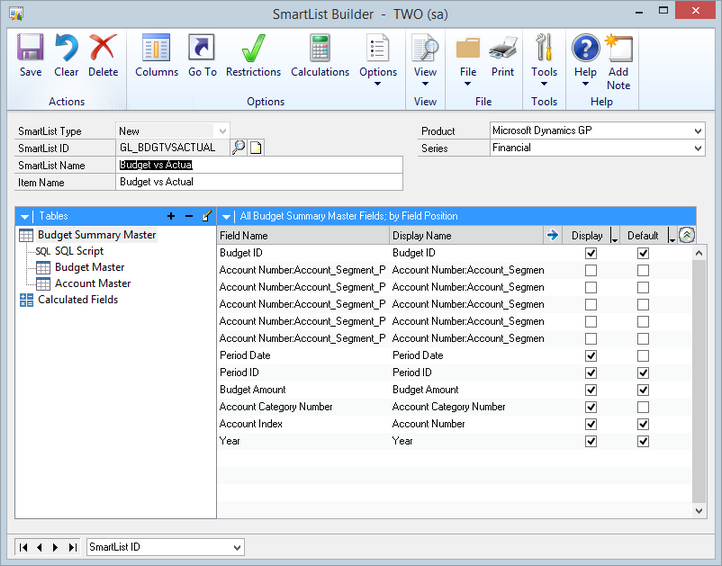This screenshot has width=722, height=566.
Task: Add a table with the plus icon
Action: (x=171, y=216)
